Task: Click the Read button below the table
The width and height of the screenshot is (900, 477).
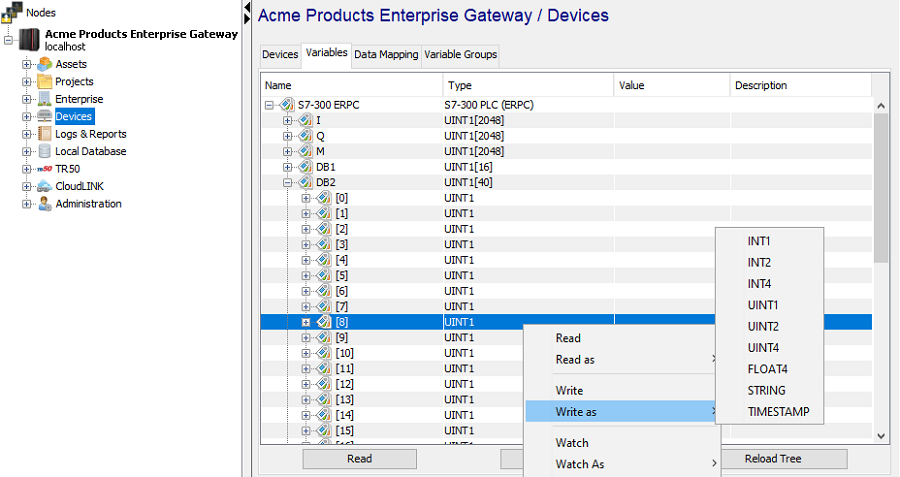Action: [x=359, y=459]
